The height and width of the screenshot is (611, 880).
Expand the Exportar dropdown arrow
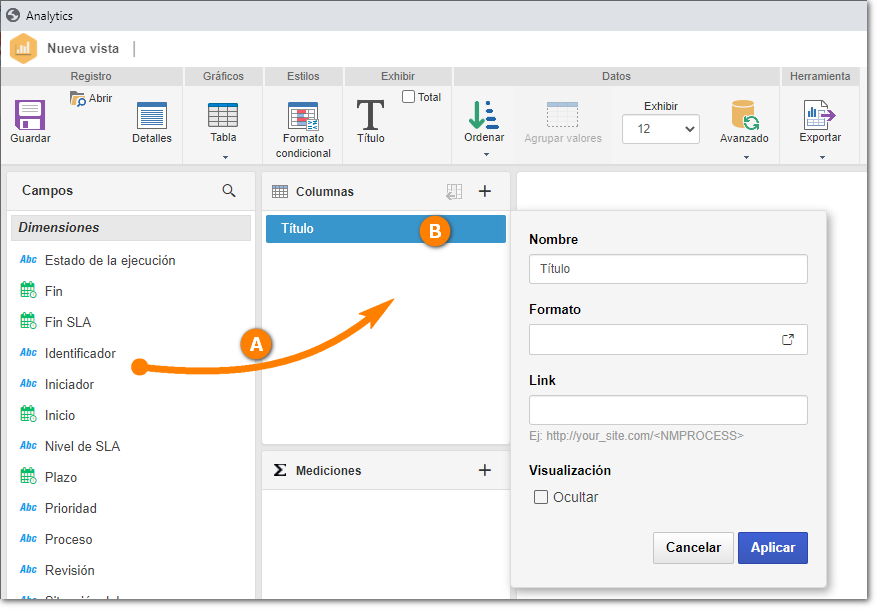pyautogui.click(x=822, y=158)
